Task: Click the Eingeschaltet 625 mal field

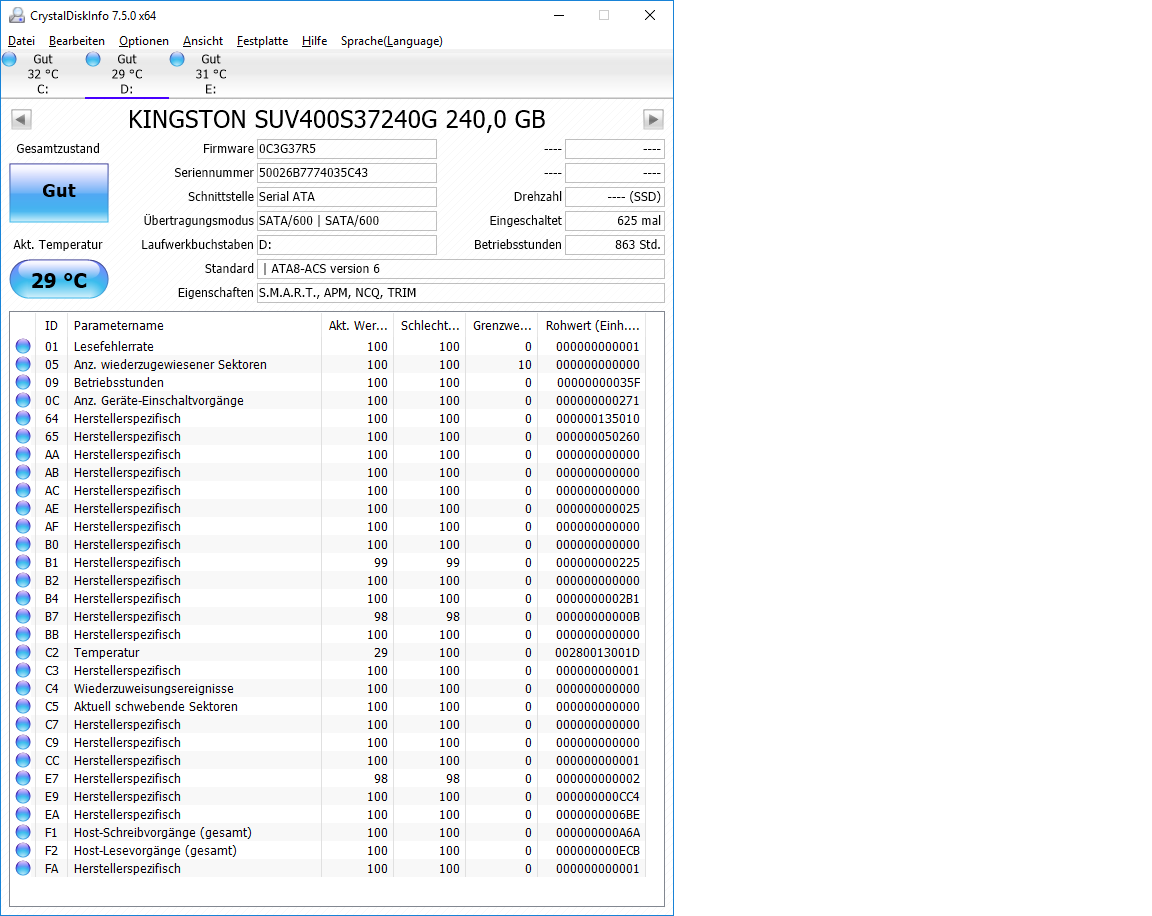Action: [615, 221]
